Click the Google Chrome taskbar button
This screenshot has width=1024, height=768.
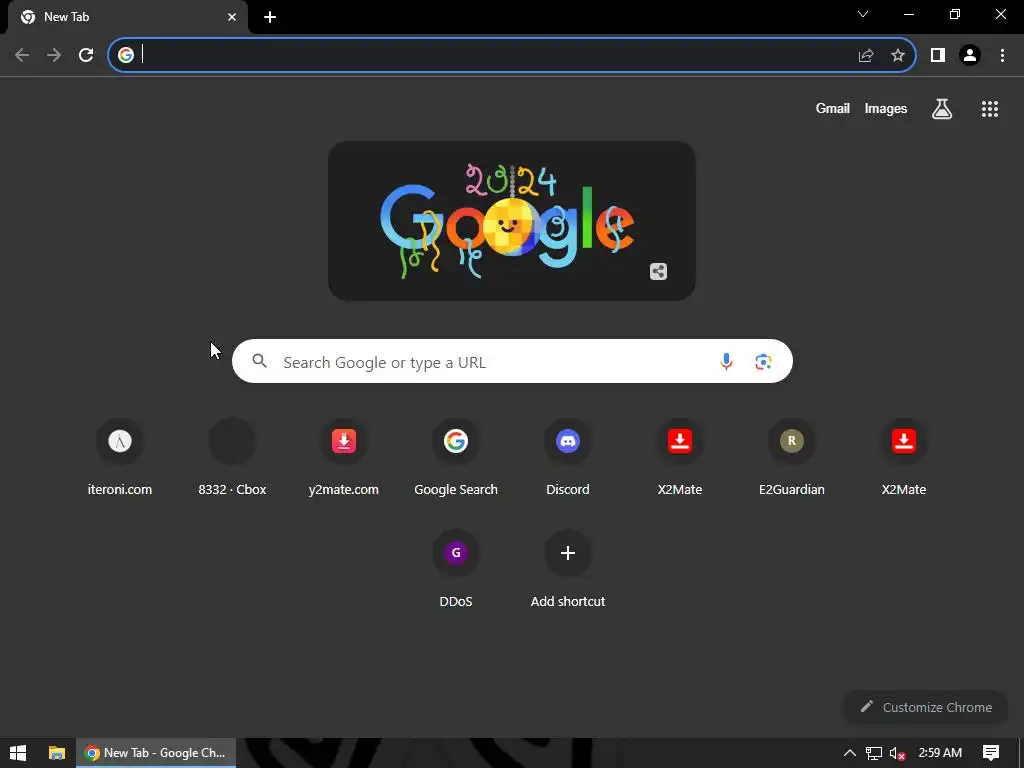[x=156, y=753]
